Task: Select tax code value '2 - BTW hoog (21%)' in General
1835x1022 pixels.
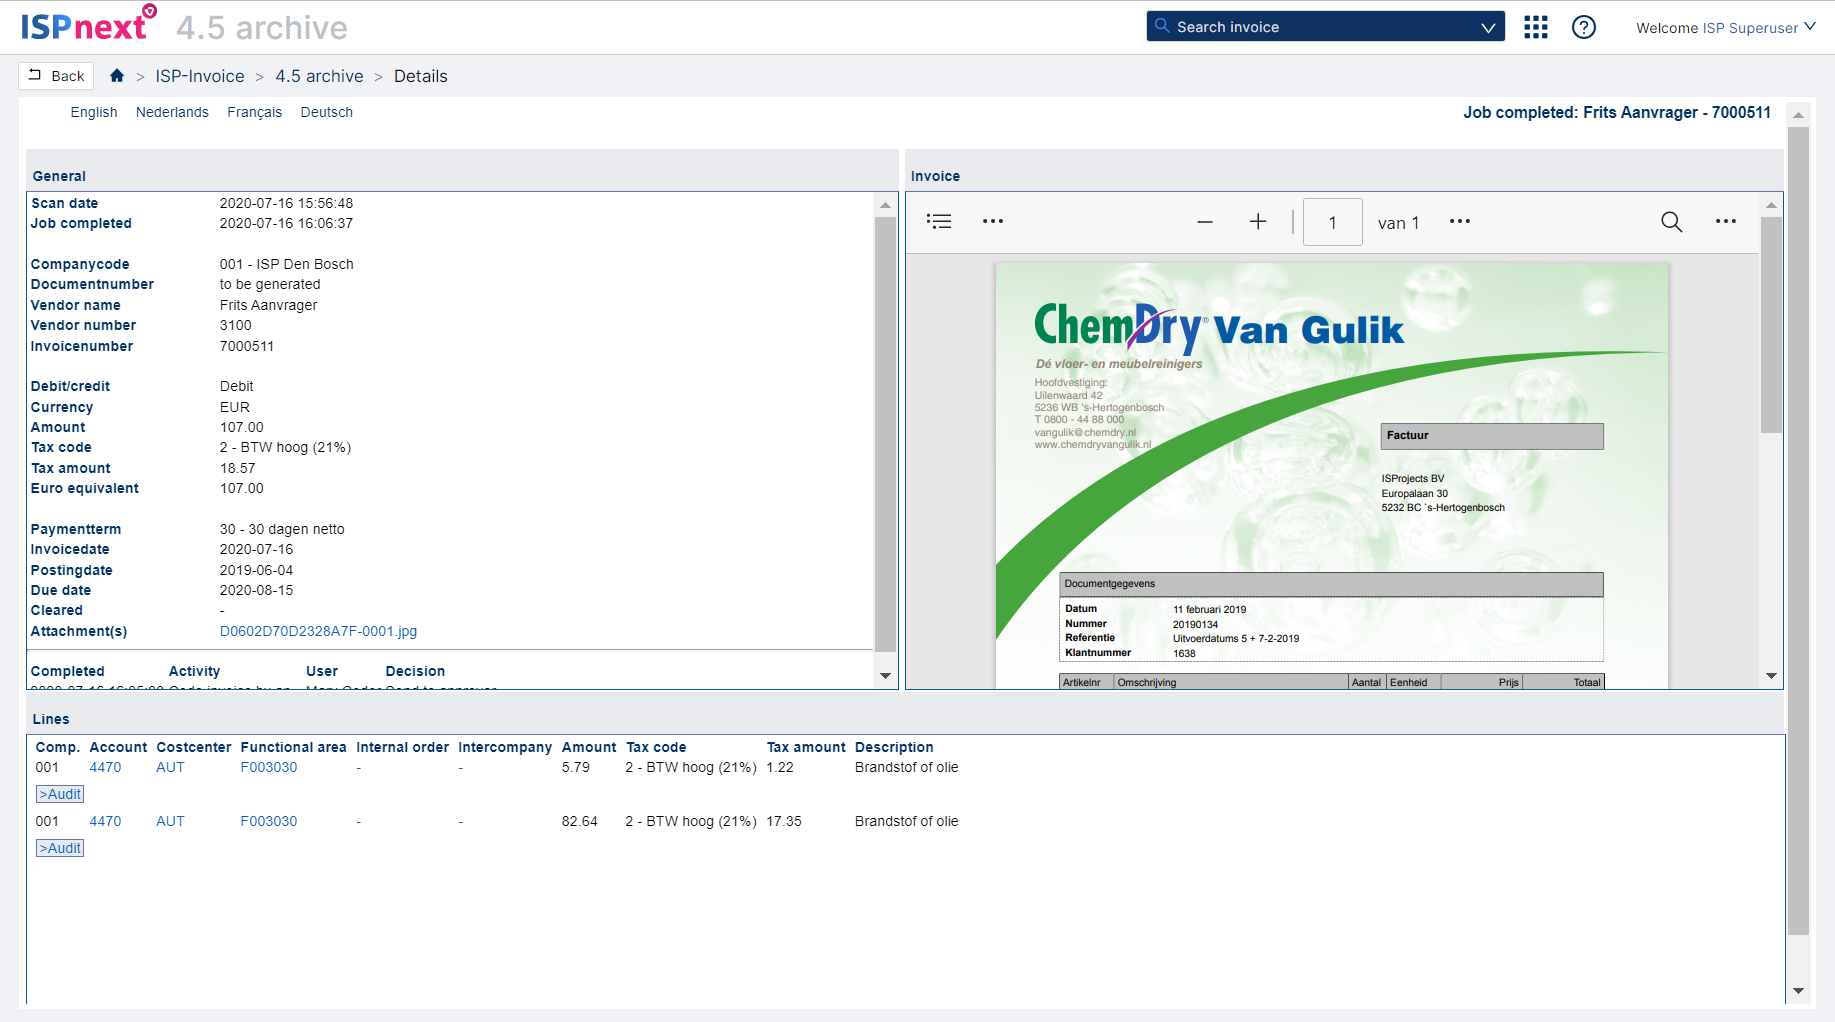Action: [285, 447]
